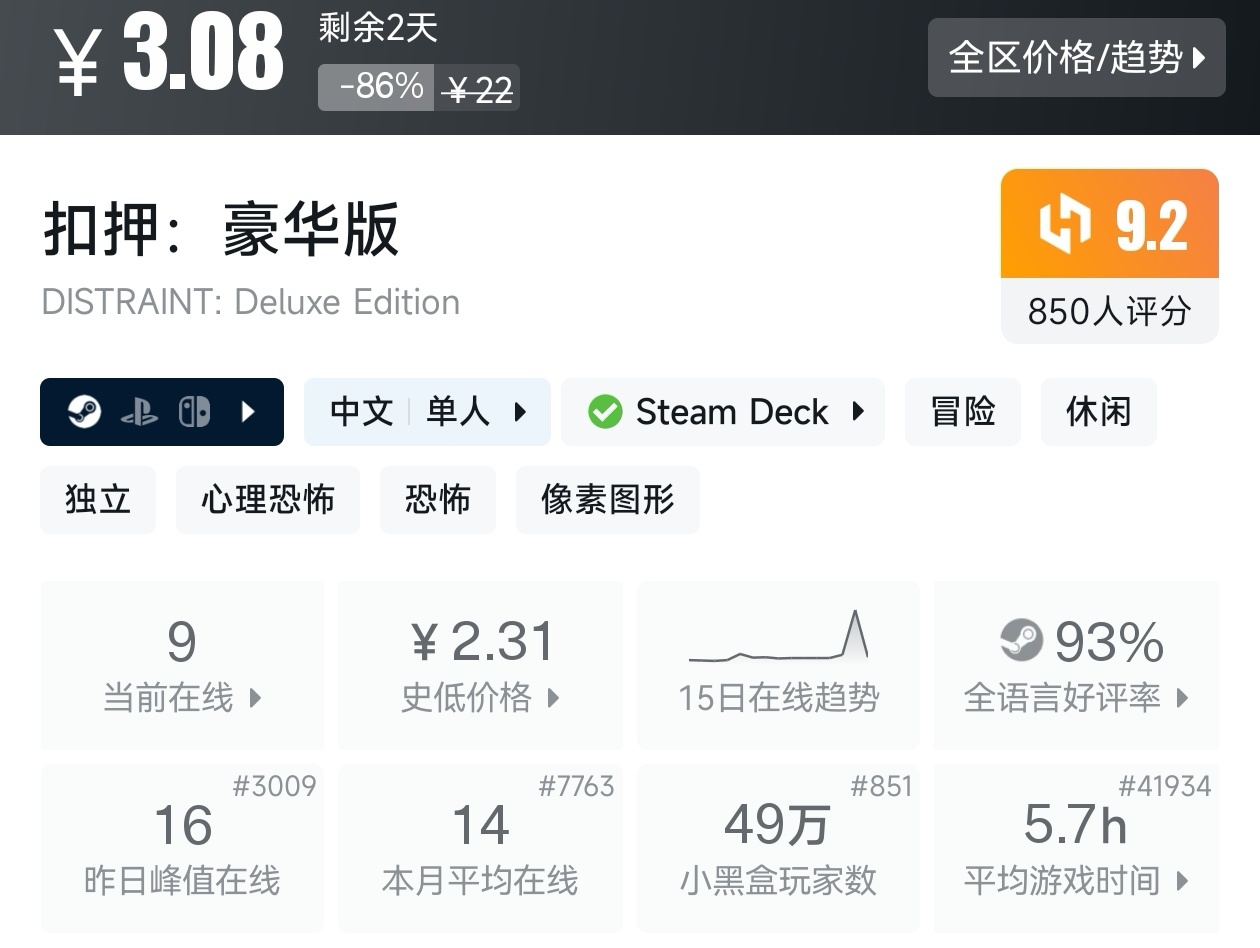Click the Heybox logo in score badge
The height and width of the screenshot is (948, 1260).
tap(1065, 224)
